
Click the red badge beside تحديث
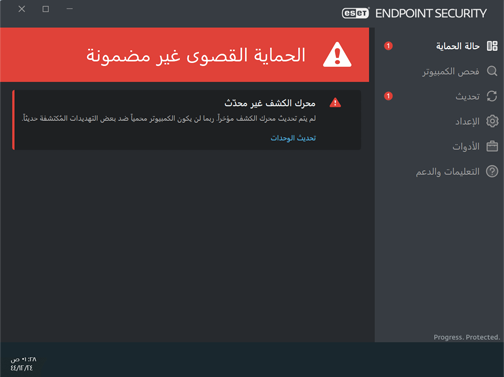(x=388, y=96)
